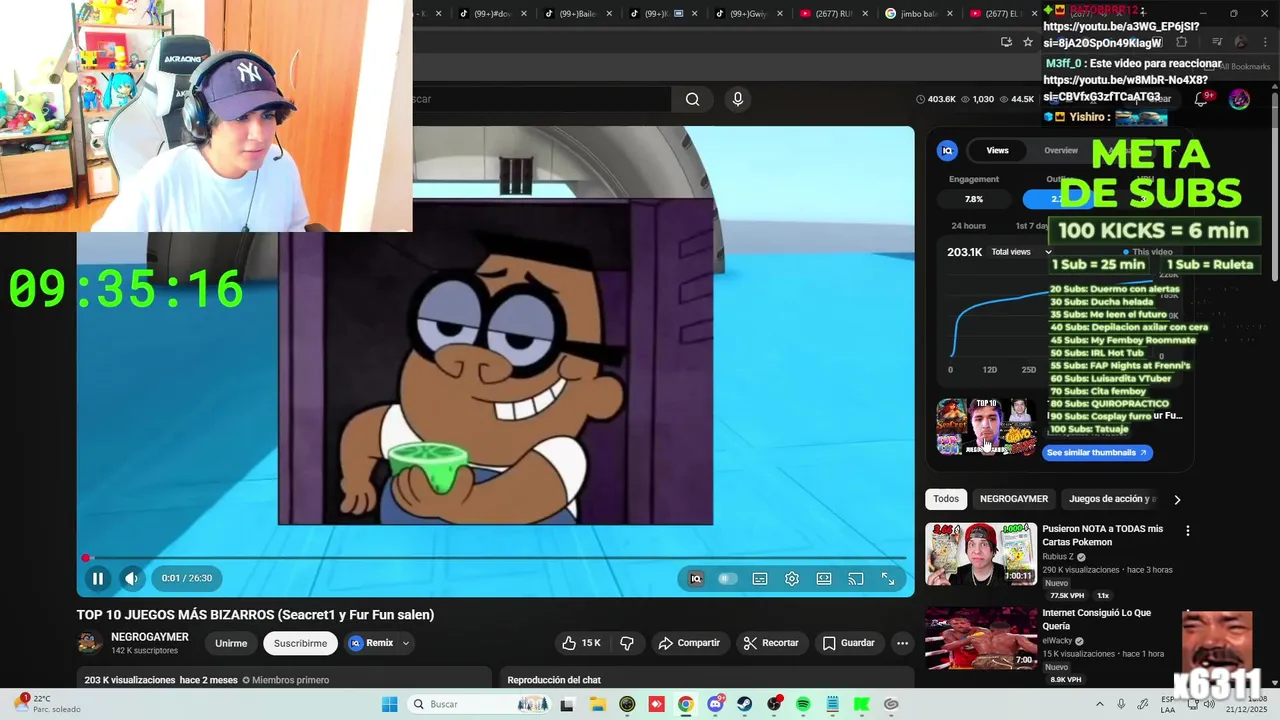Open the Pusieron NOTA a TODAS video thumbnail

point(981,554)
